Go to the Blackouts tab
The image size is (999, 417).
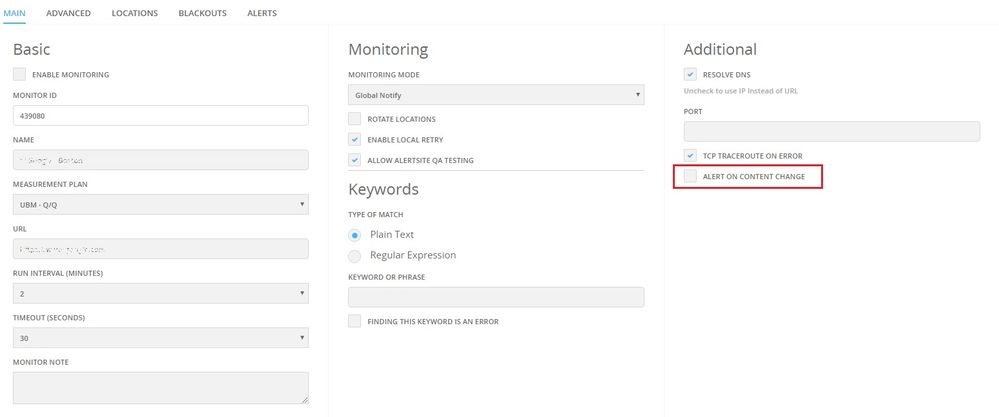(x=202, y=13)
